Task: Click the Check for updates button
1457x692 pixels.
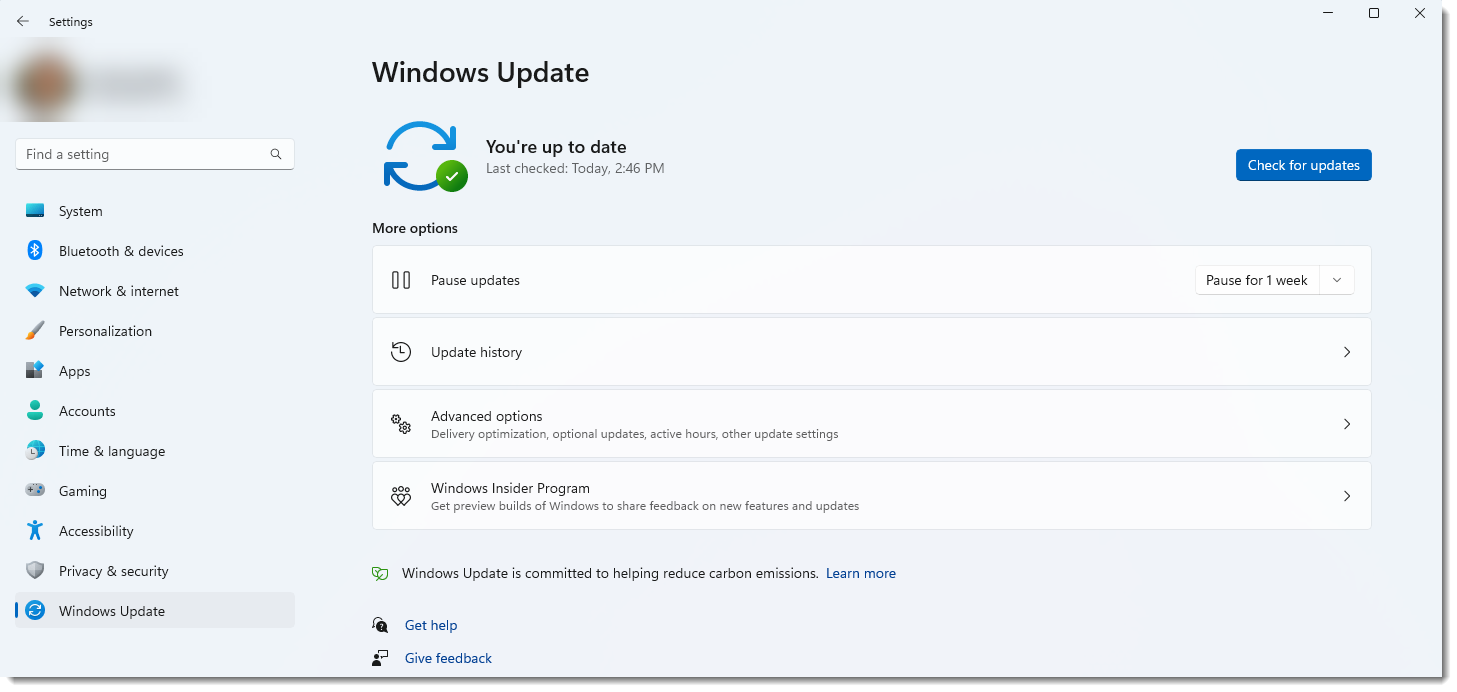Action: click(x=1304, y=165)
